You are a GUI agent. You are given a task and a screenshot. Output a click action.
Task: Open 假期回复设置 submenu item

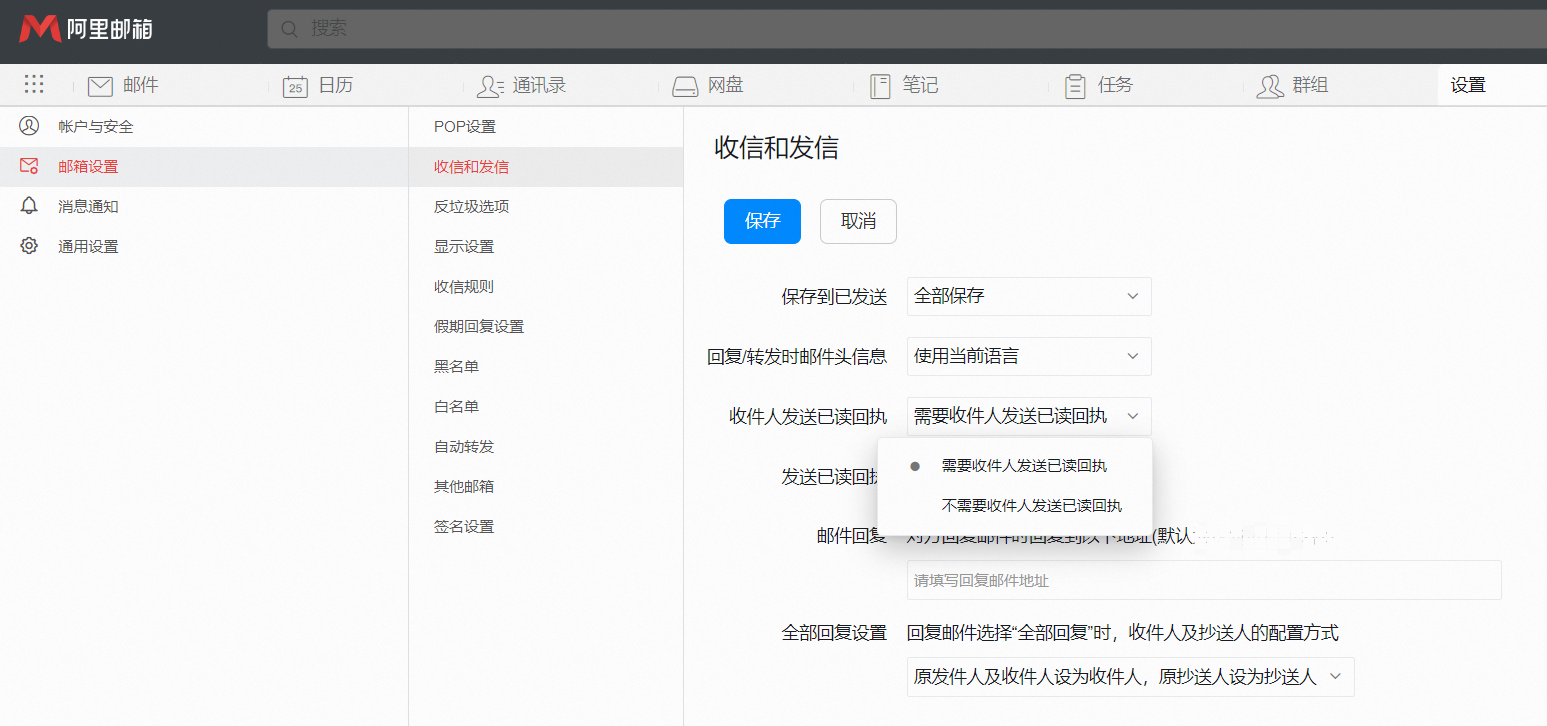click(546, 326)
